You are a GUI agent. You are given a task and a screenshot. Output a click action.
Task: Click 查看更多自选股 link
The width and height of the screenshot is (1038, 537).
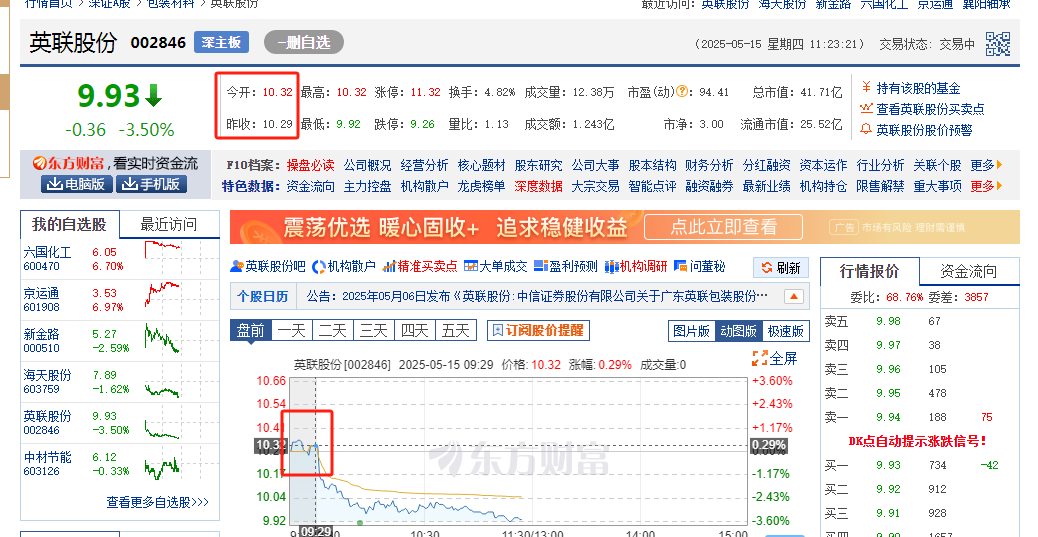coord(158,503)
